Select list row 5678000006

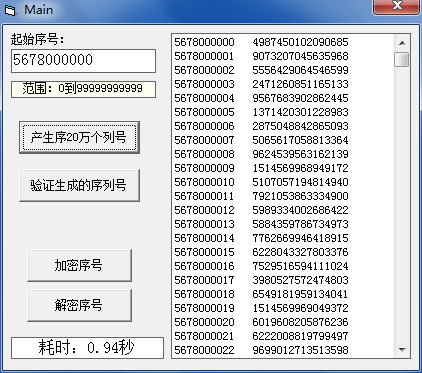[x=282, y=126]
